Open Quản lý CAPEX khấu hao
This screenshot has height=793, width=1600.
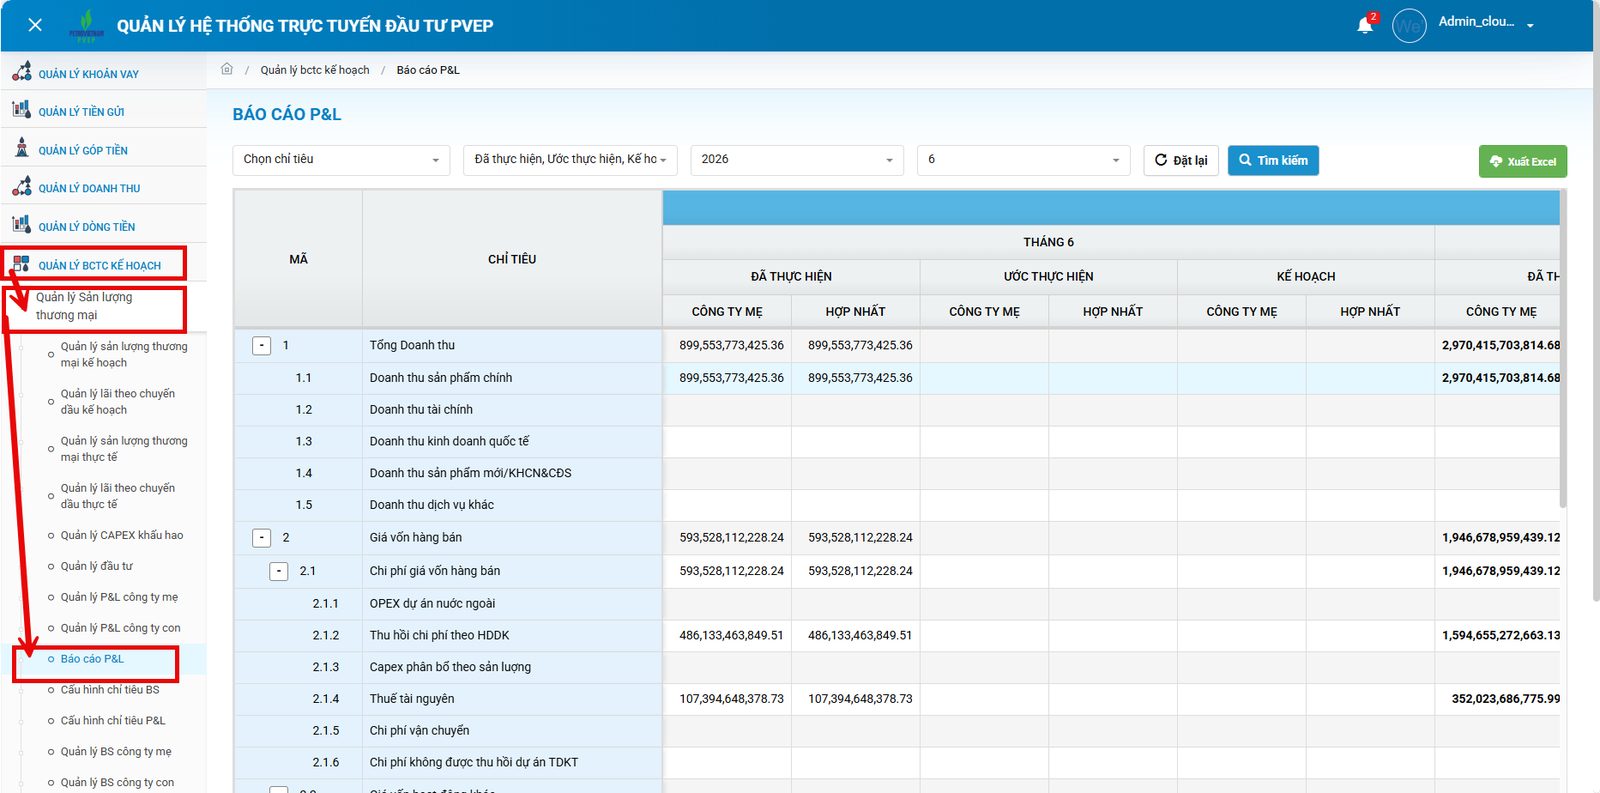pos(122,535)
